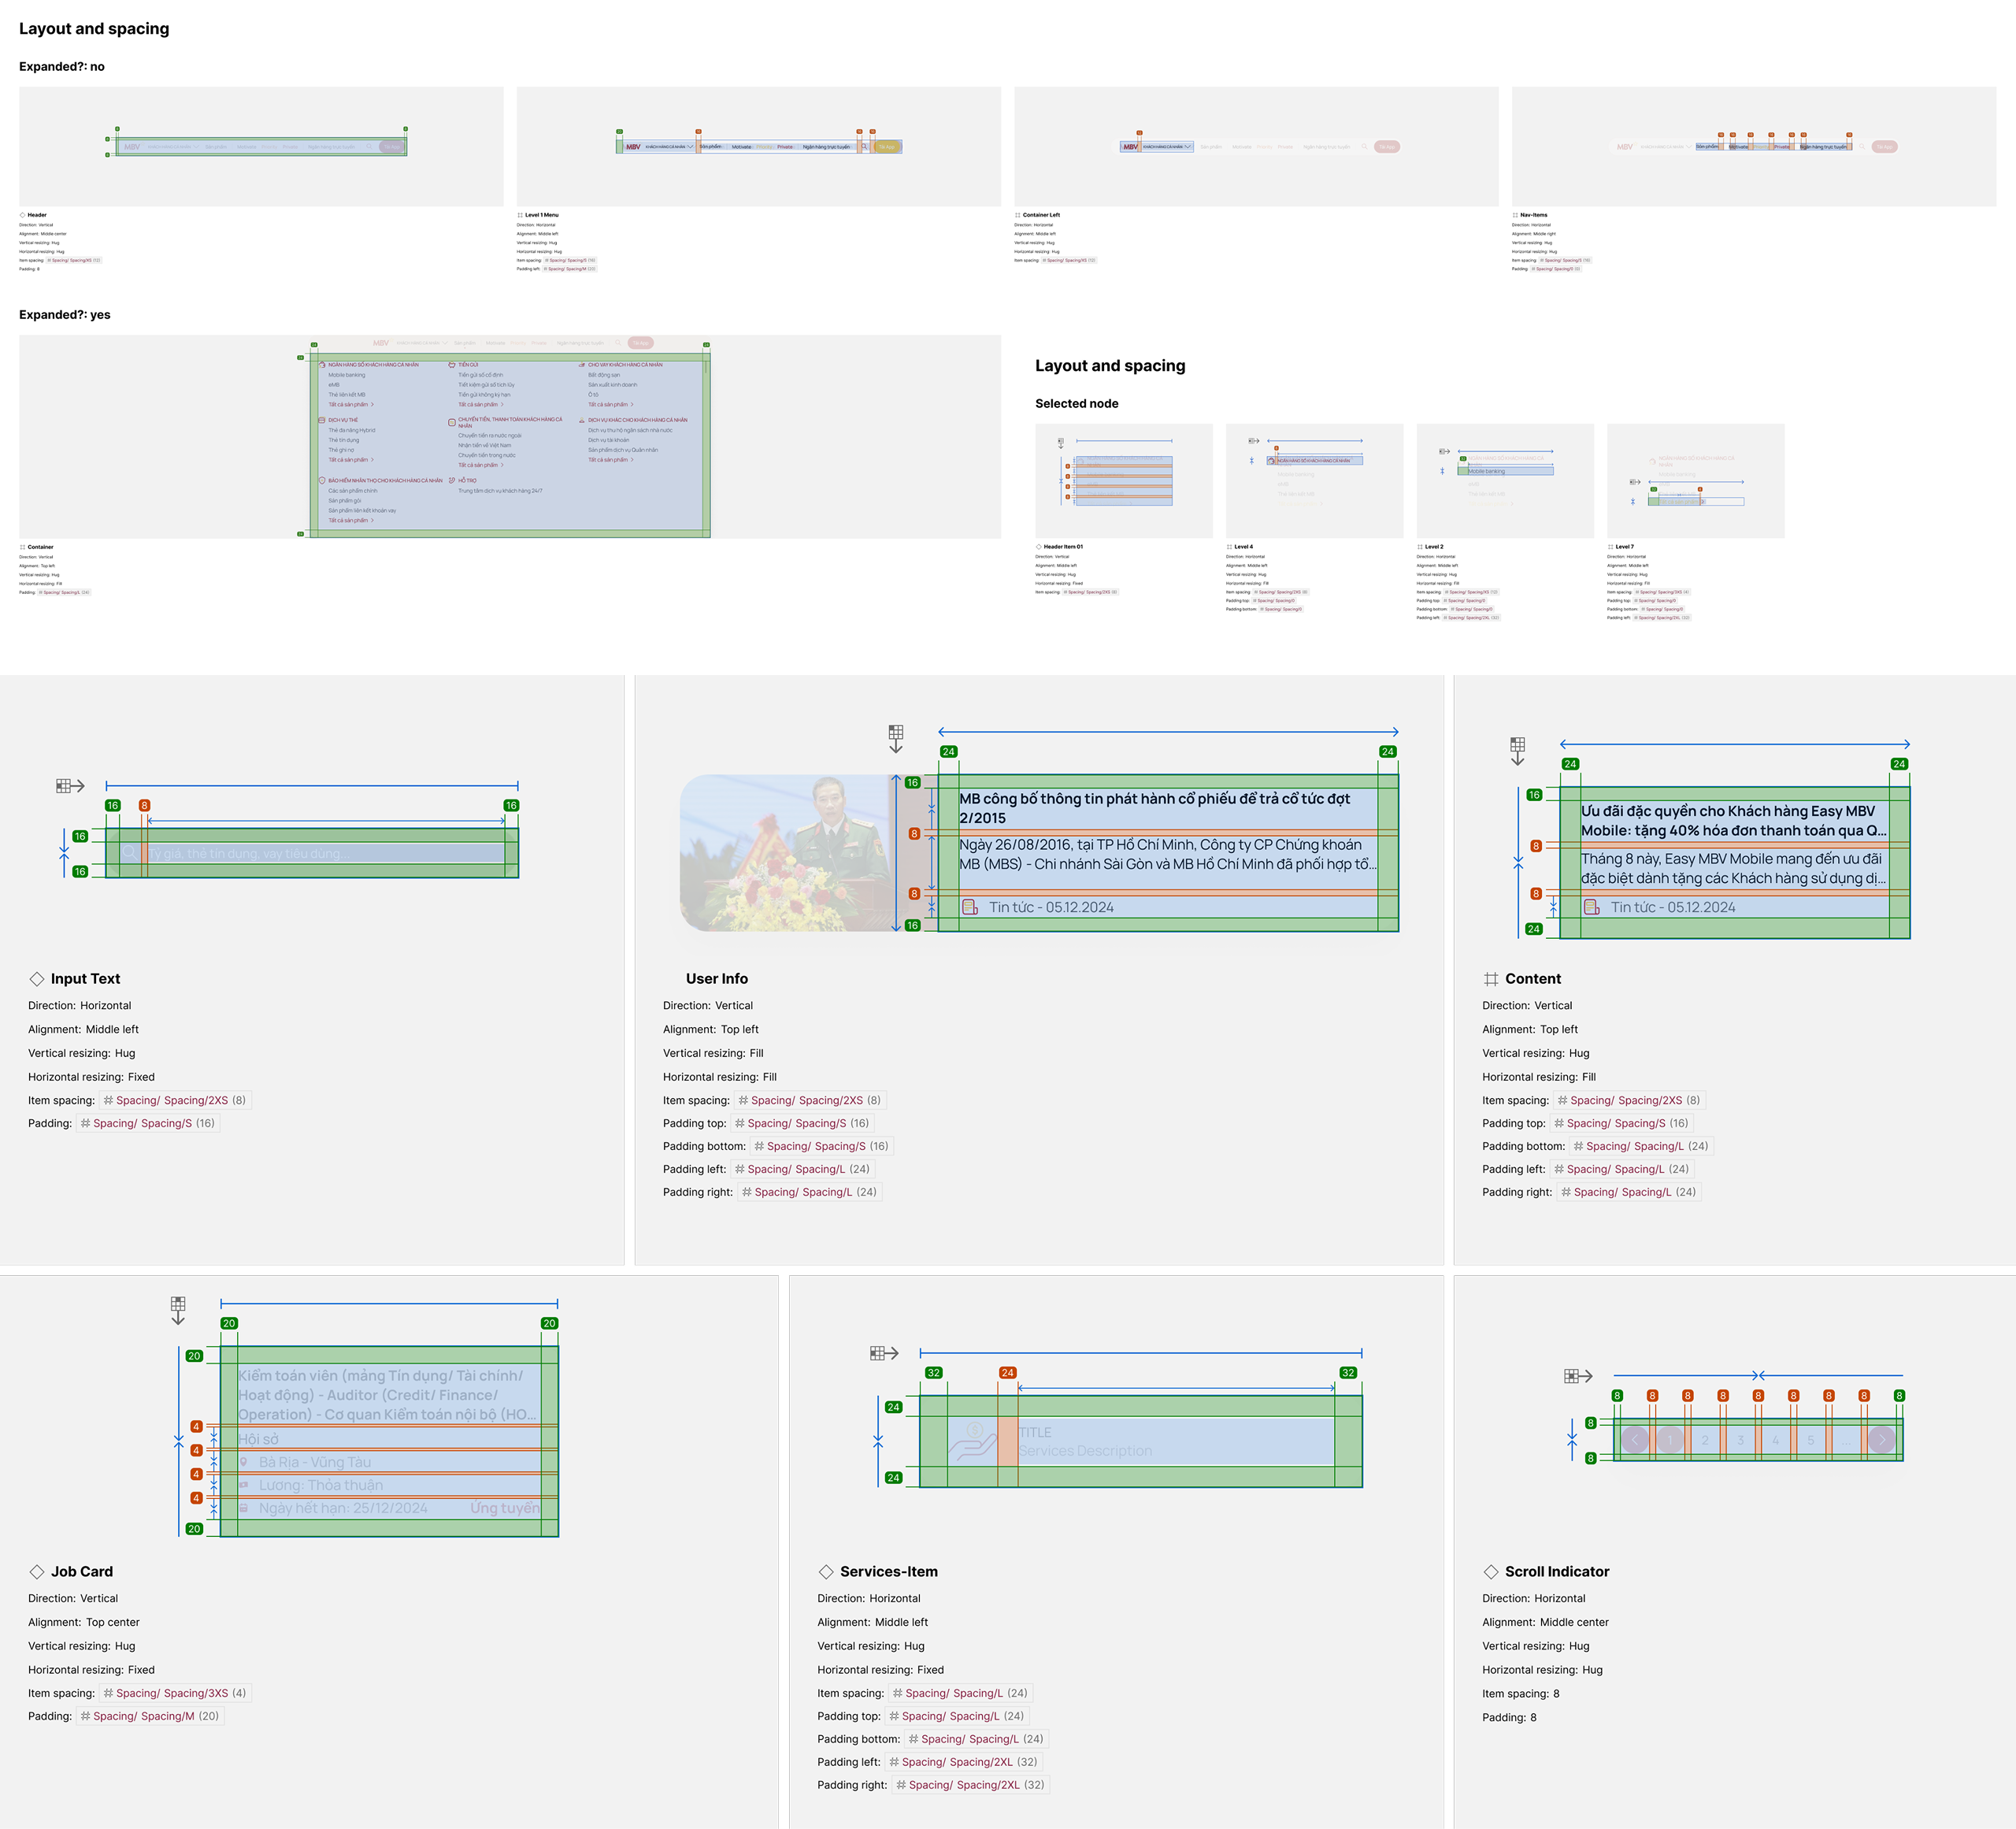This screenshot has height=1829, width=2016.
Task: Open the expanded Container menu preview thumbnail
Action: [510, 437]
